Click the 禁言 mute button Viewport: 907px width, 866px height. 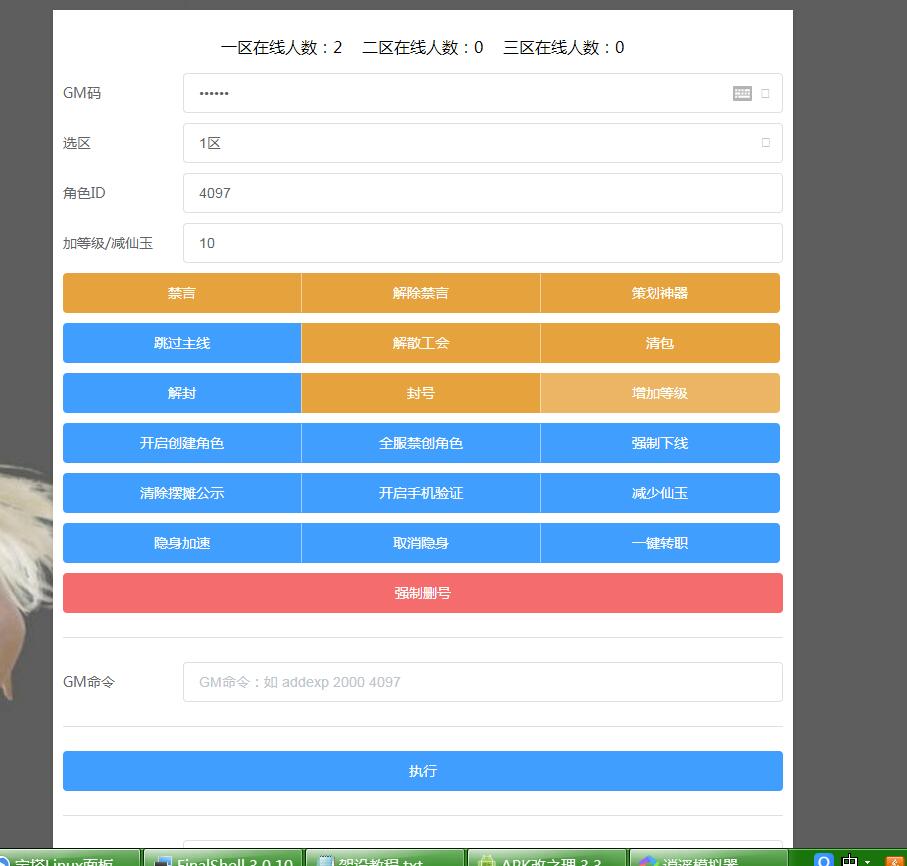coord(182,293)
